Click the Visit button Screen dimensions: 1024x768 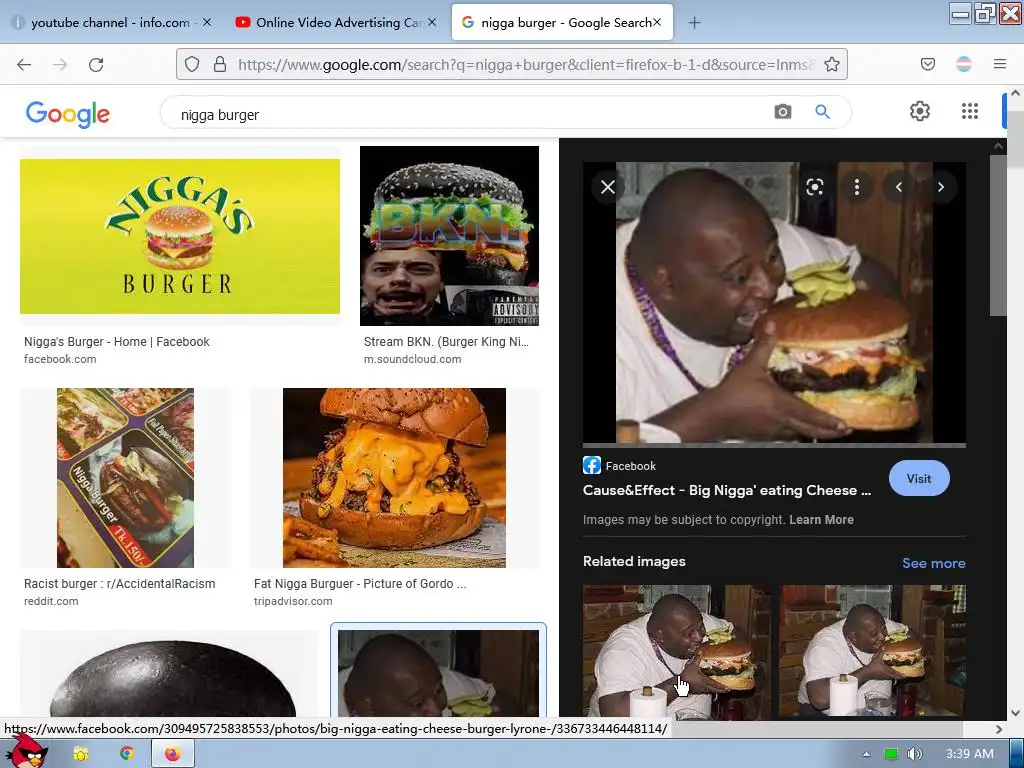pos(919,479)
